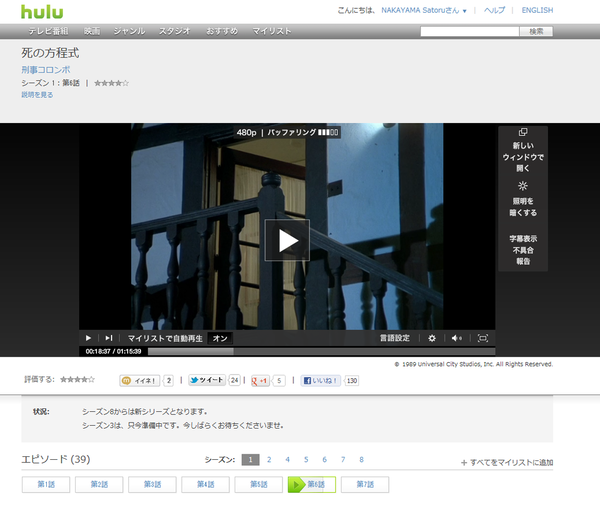Image resolution: width=600 pixels, height=506 pixels.
Task: Open the 刑事コロンボ series link
Action: 46,70
